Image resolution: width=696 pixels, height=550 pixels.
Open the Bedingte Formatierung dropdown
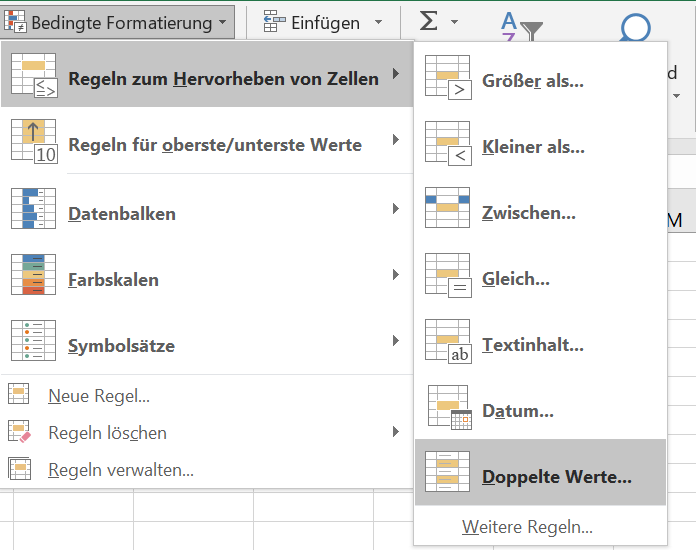coord(118,22)
